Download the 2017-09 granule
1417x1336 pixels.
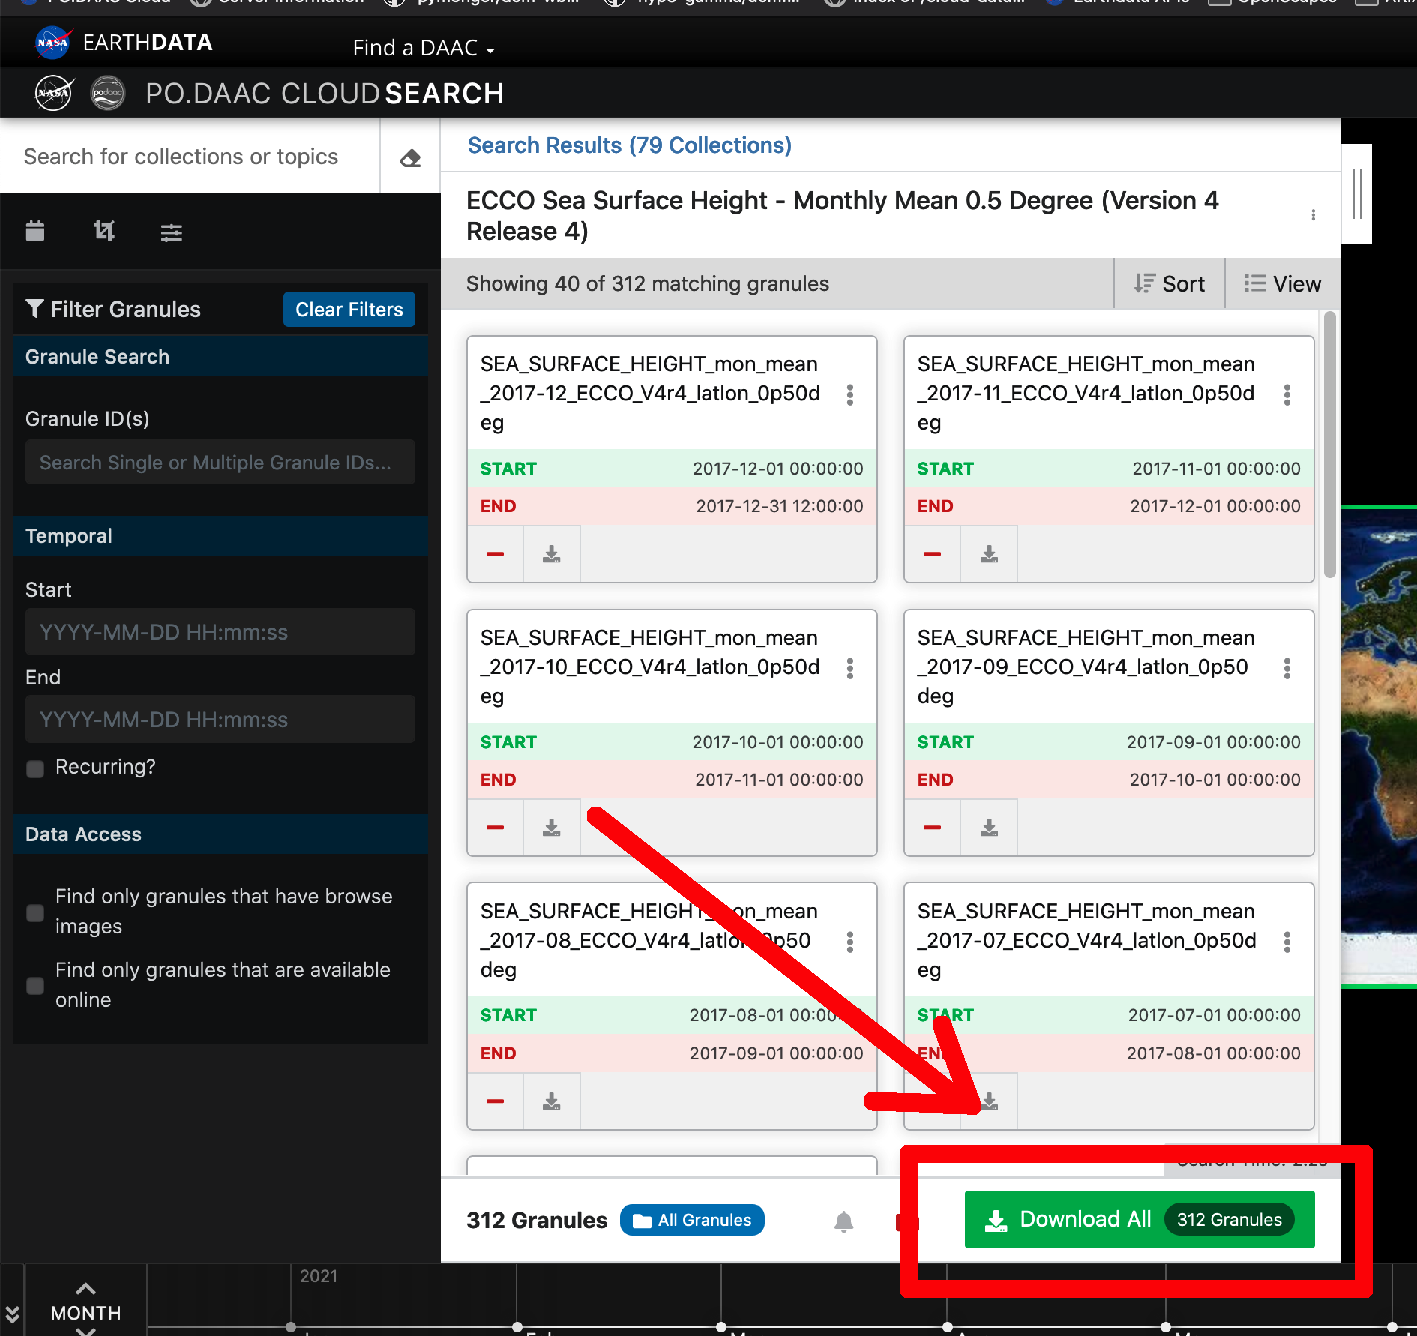[x=989, y=828]
